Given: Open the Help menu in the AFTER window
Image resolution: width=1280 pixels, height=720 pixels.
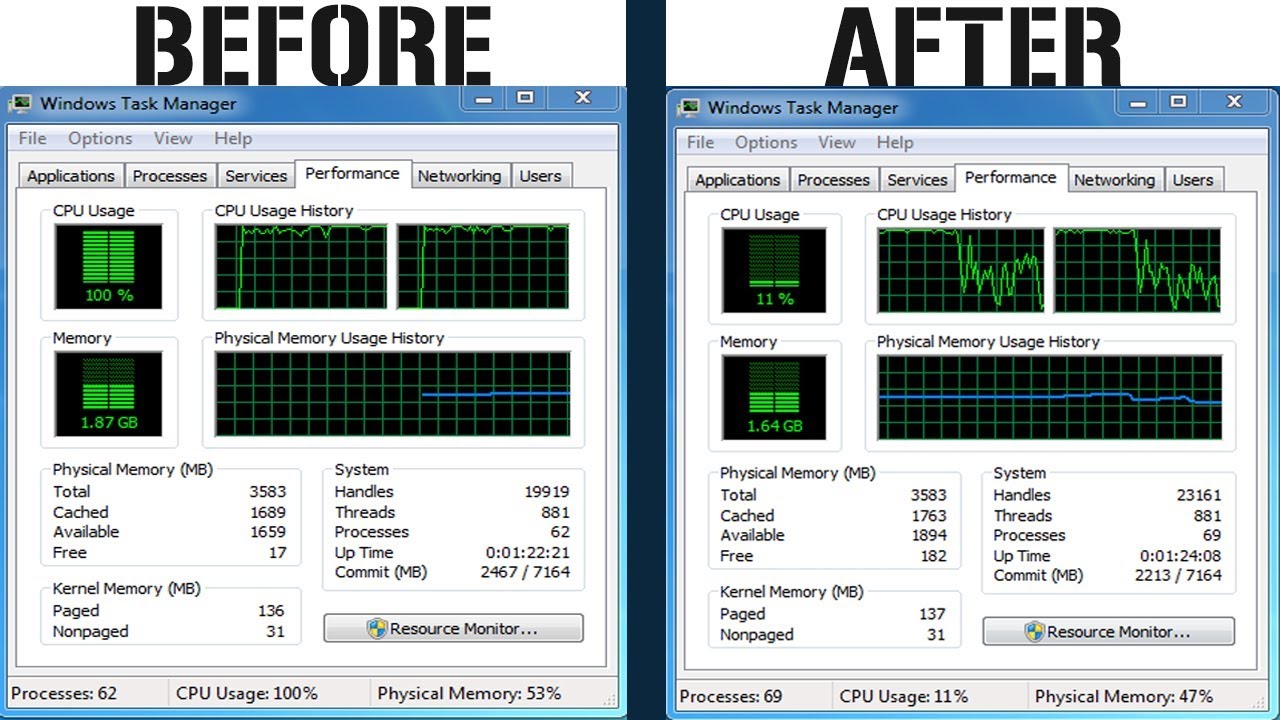Looking at the screenshot, I should 895,143.
